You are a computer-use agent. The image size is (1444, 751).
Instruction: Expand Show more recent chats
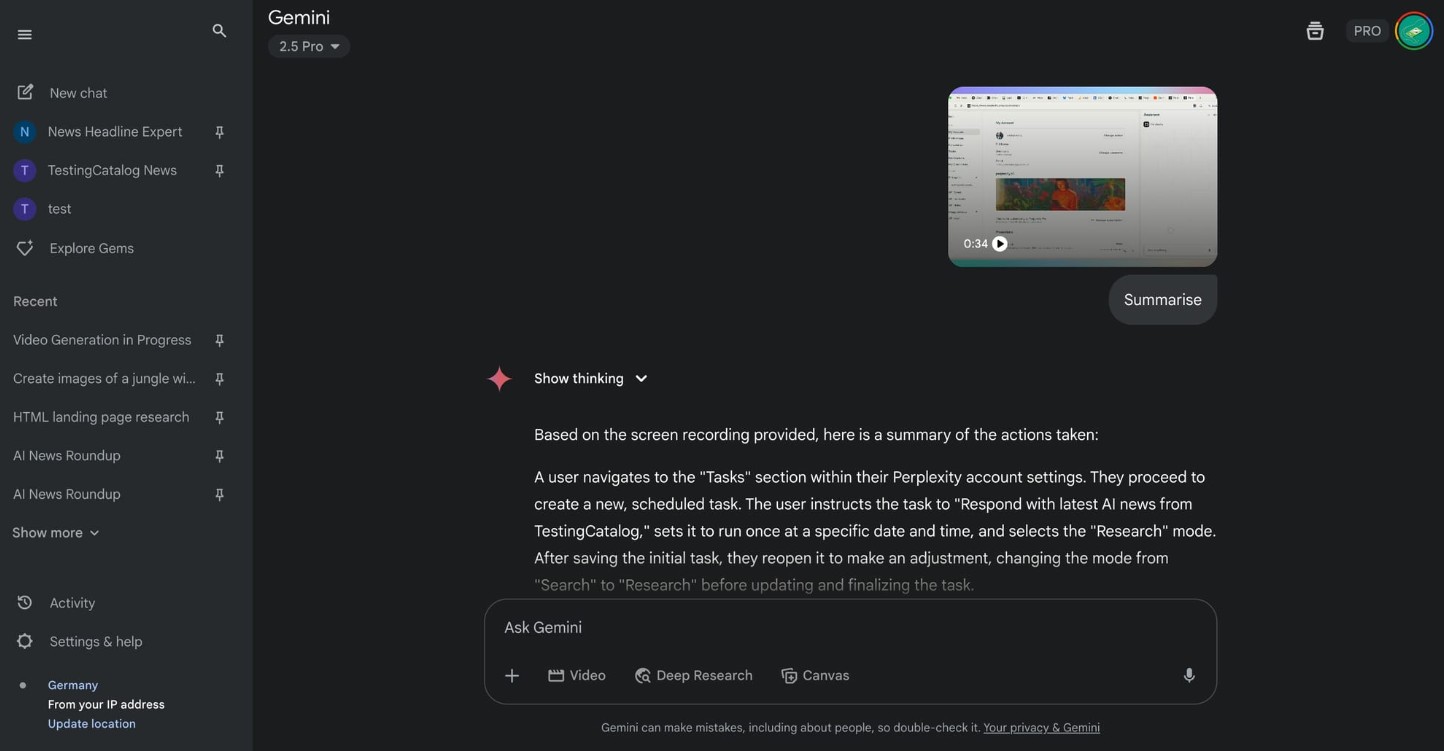point(56,533)
